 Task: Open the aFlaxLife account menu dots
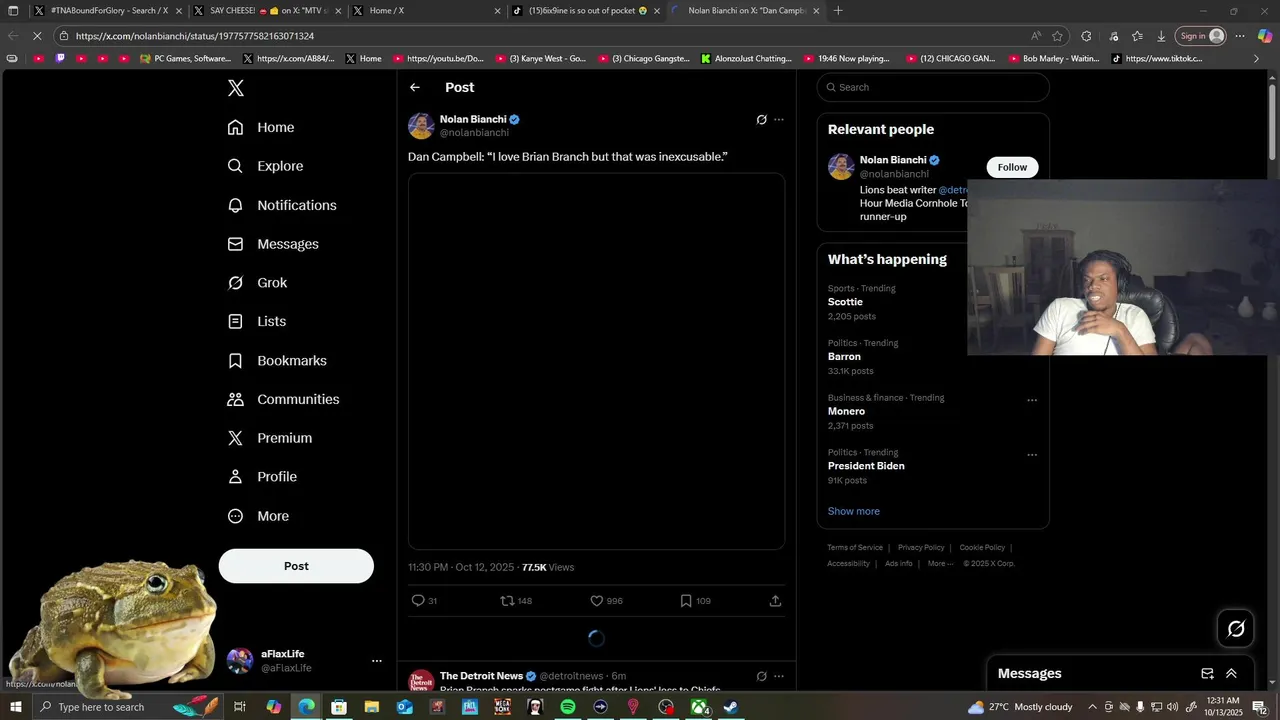(377, 661)
